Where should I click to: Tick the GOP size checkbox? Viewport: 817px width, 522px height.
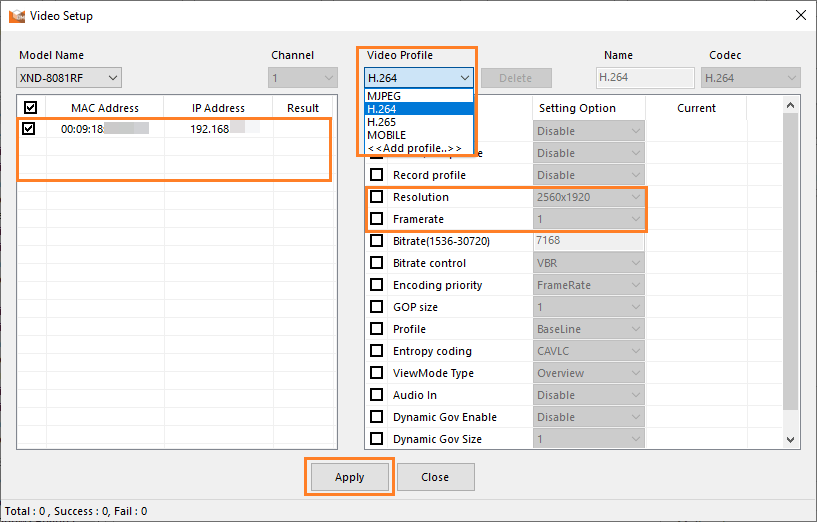(x=376, y=306)
